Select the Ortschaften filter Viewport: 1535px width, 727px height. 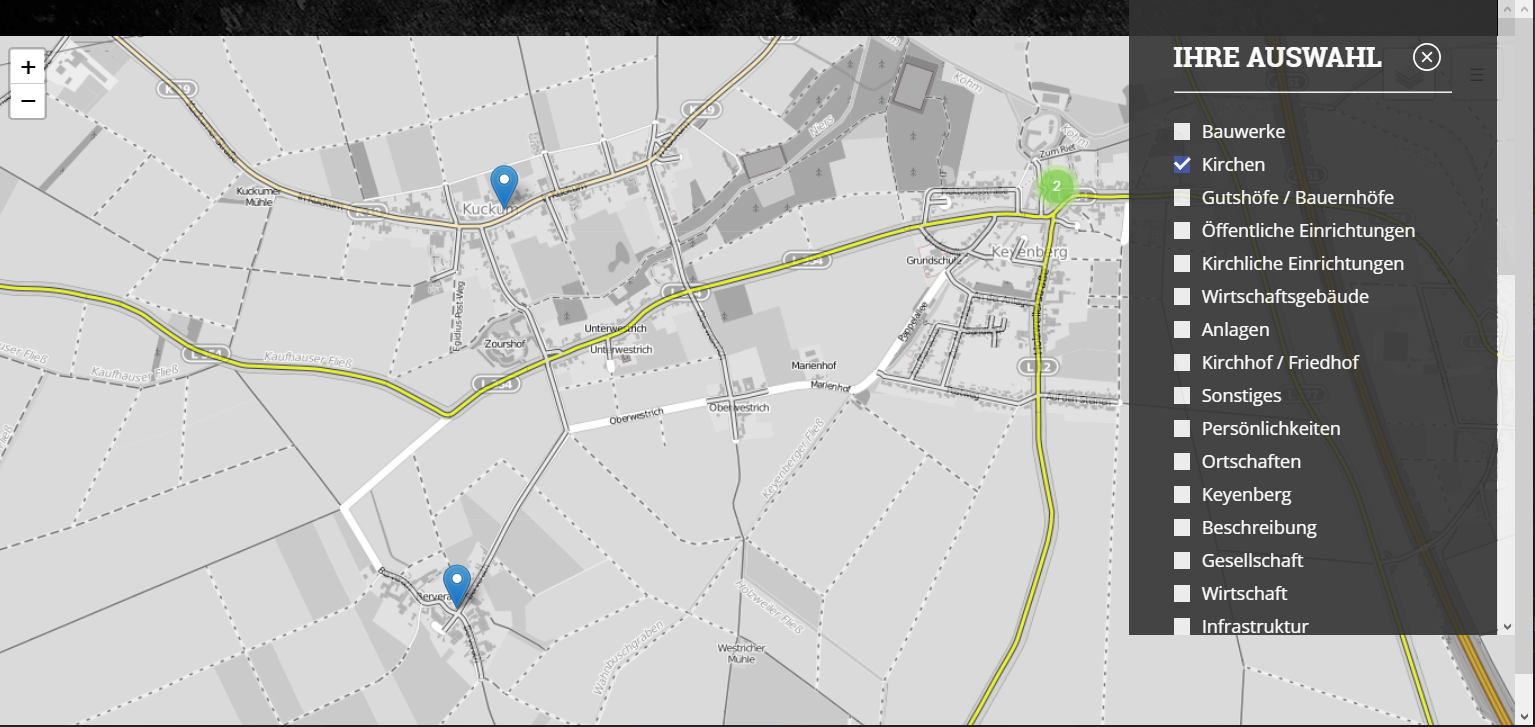tap(1182, 461)
